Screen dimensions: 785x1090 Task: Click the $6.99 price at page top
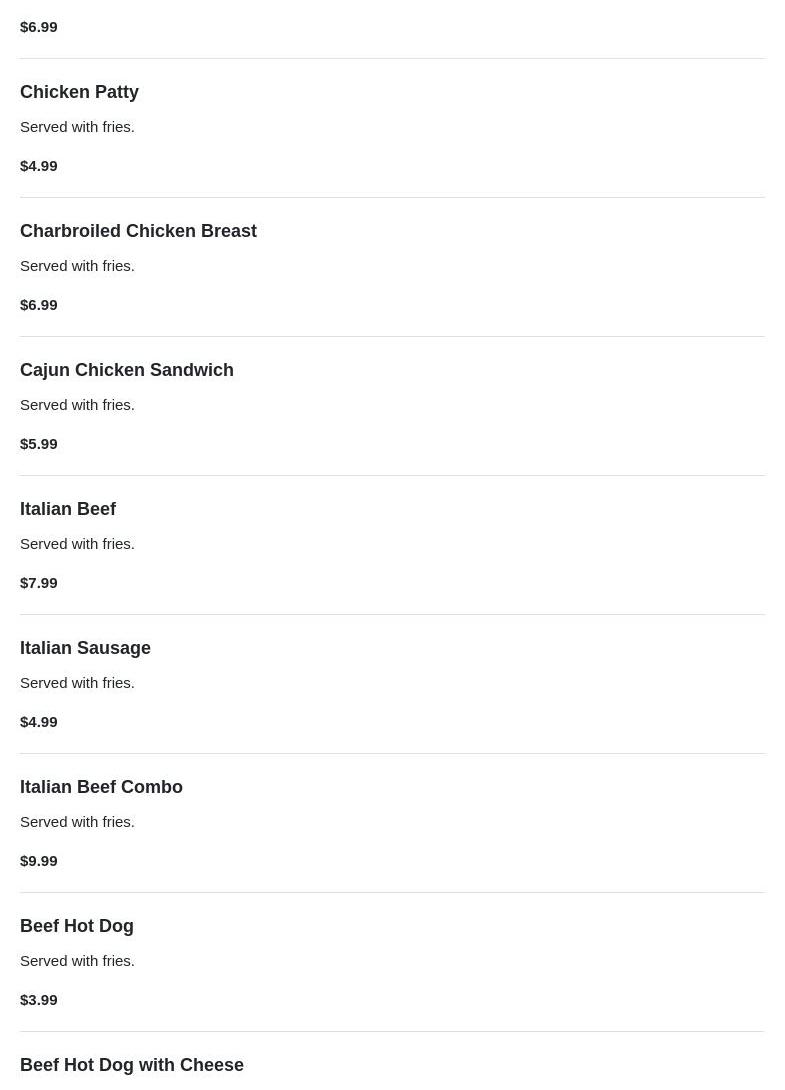click(x=39, y=27)
